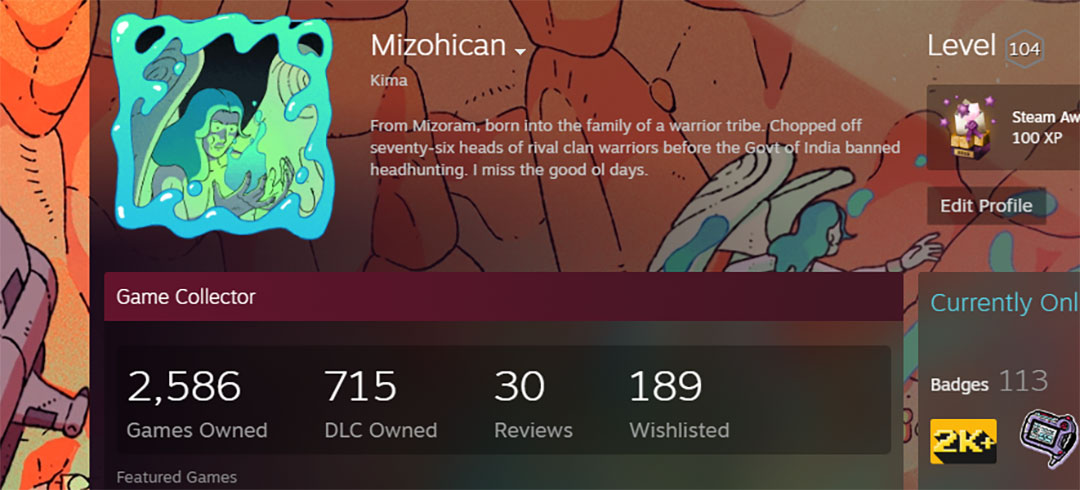Open the 2,586 Games Owned list
This screenshot has height=490, width=1080.
(x=197, y=404)
